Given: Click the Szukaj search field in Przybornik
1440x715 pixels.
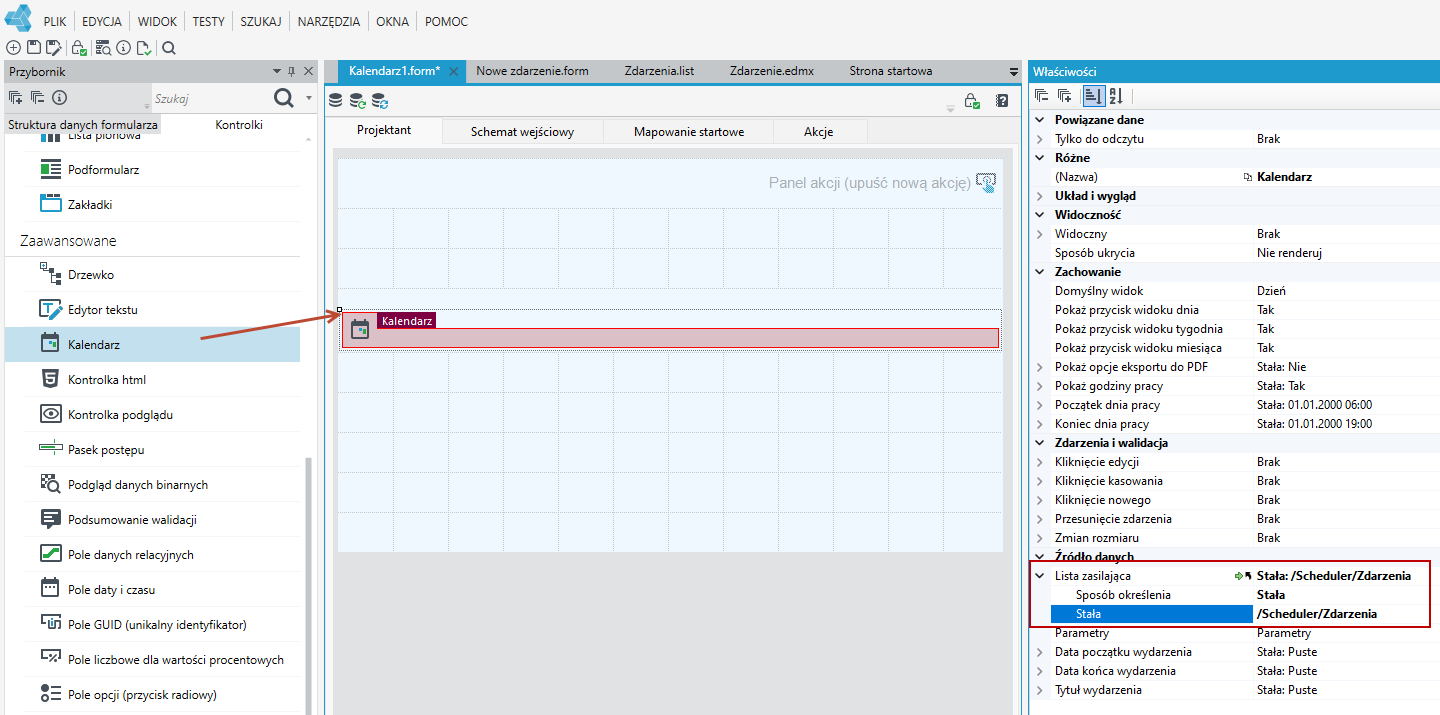Looking at the screenshot, I should click(210, 98).
